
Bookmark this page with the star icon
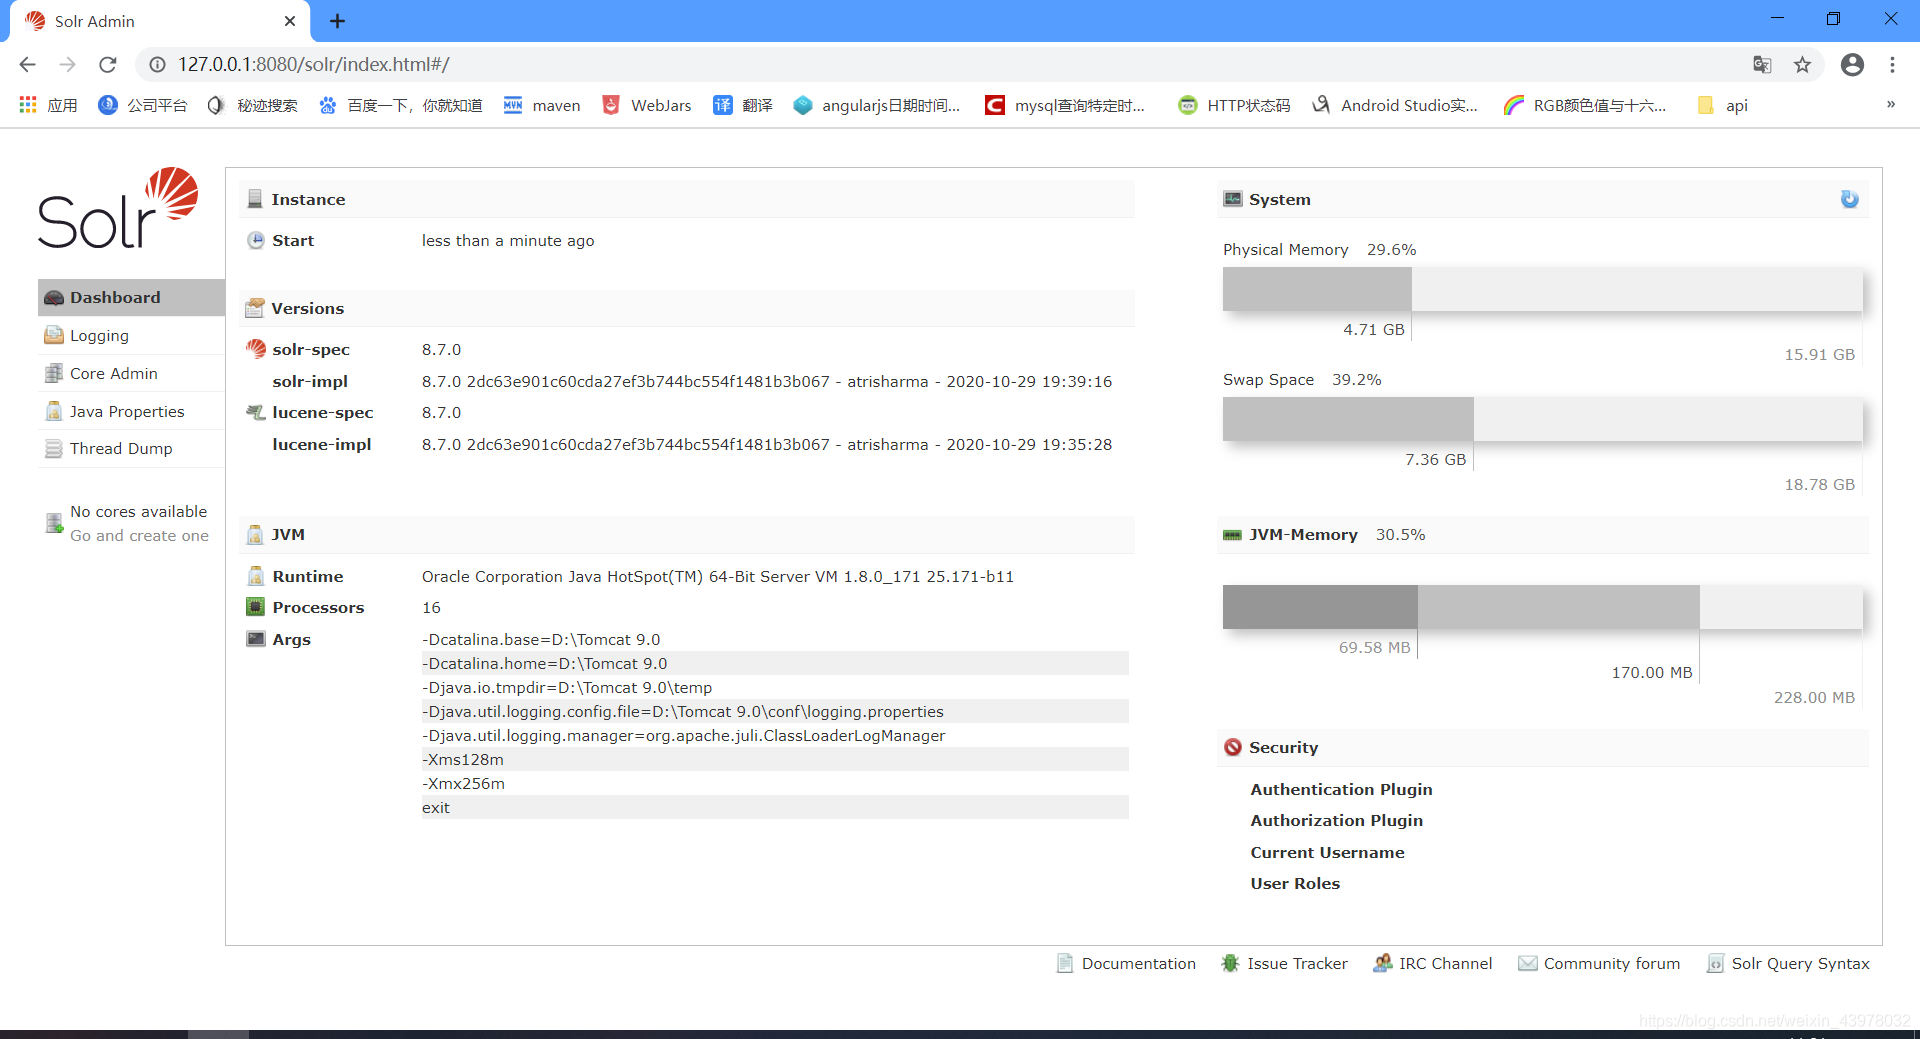click(x=1802, y=64)
